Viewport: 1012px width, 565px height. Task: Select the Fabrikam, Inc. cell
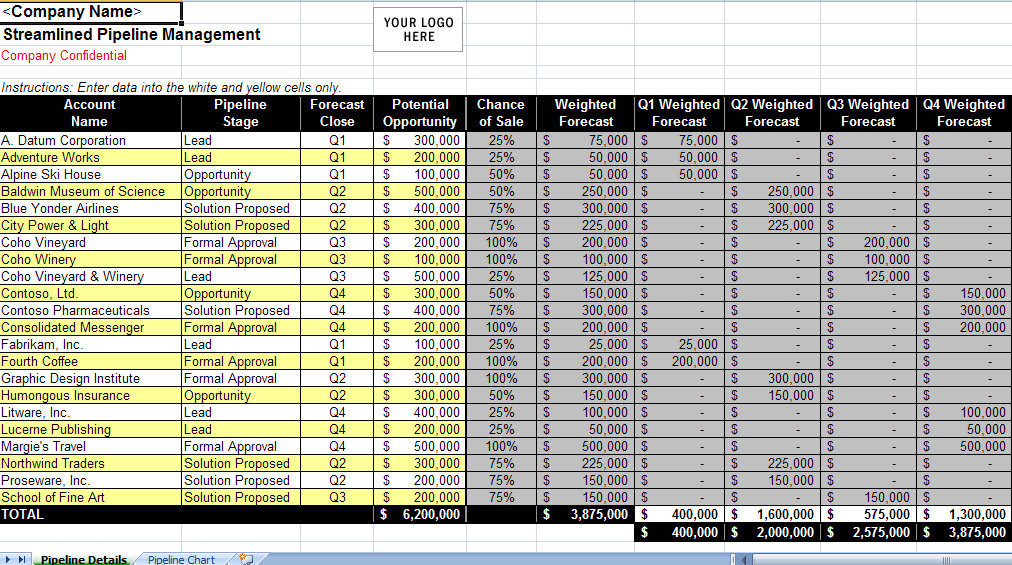(x=90, y=344)
